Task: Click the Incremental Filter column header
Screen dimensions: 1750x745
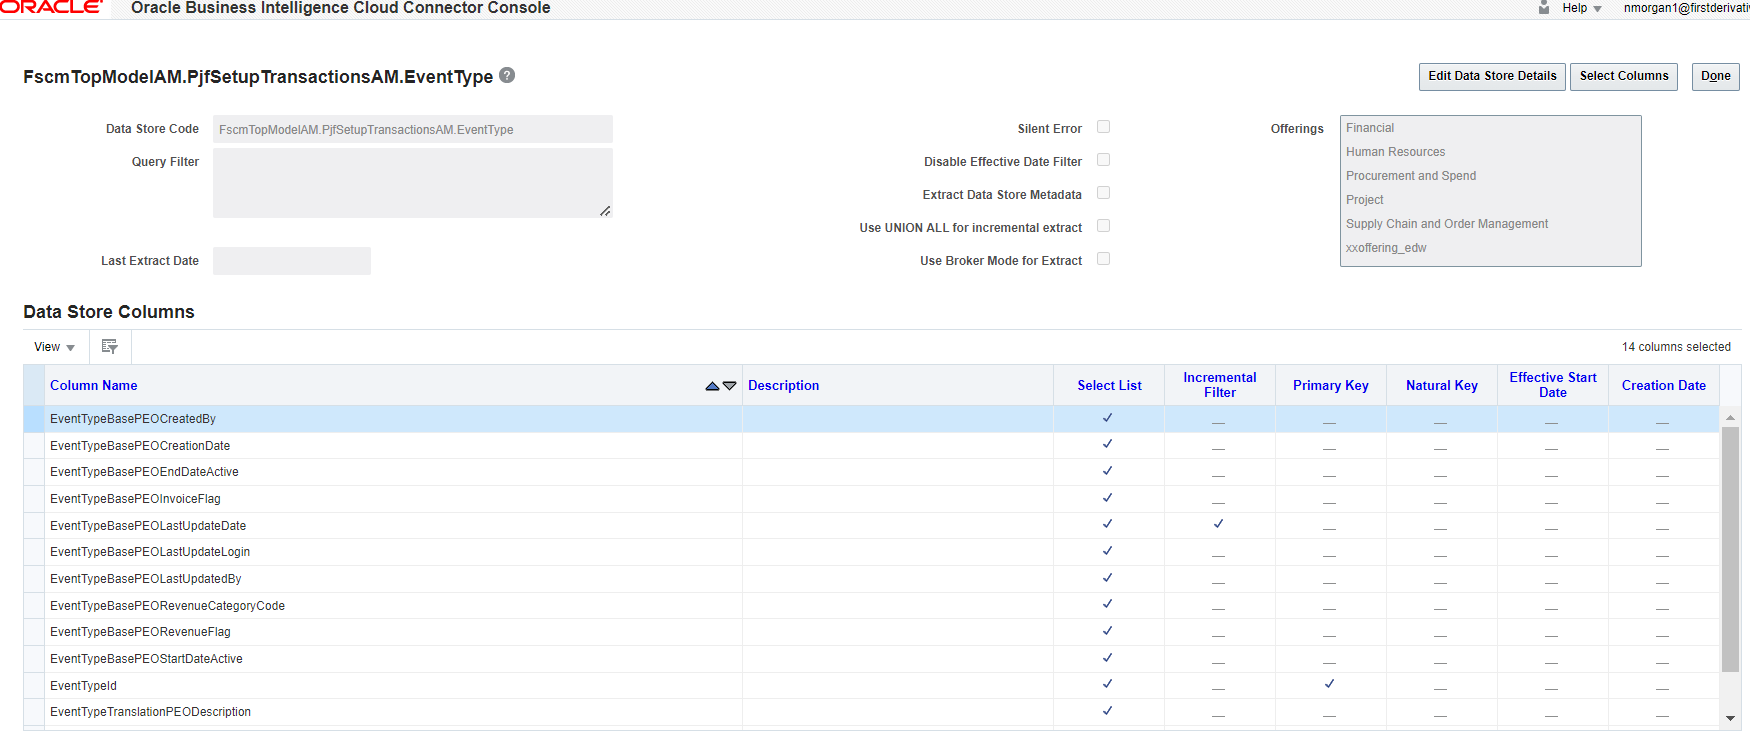Action: click(1219, 385)
